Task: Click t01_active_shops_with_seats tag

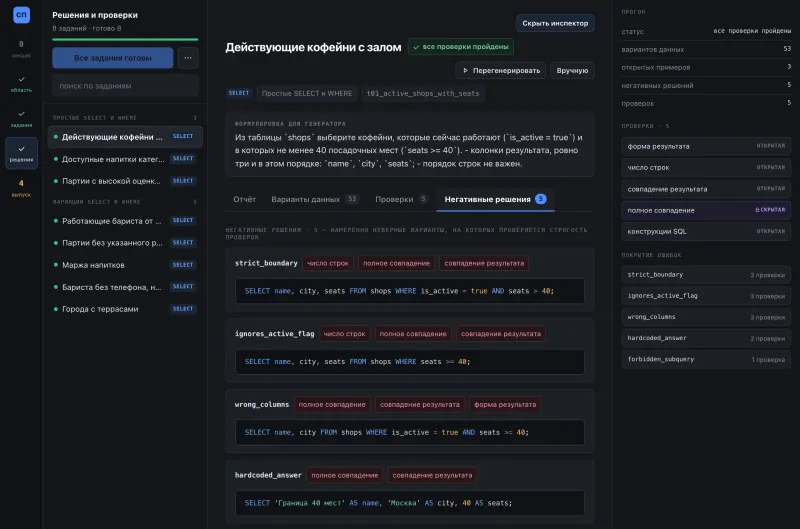Action: (x=423, y=93)
